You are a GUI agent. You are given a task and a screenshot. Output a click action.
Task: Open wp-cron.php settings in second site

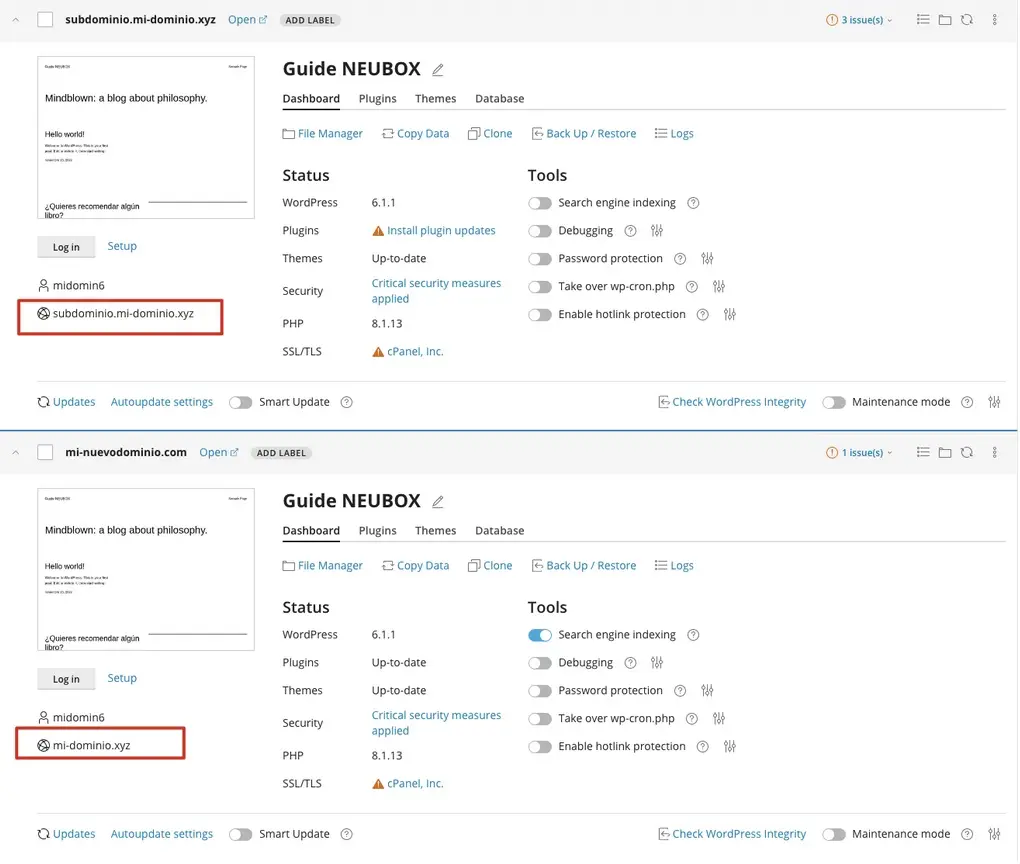pyautogui.click(x=718, y=718)
